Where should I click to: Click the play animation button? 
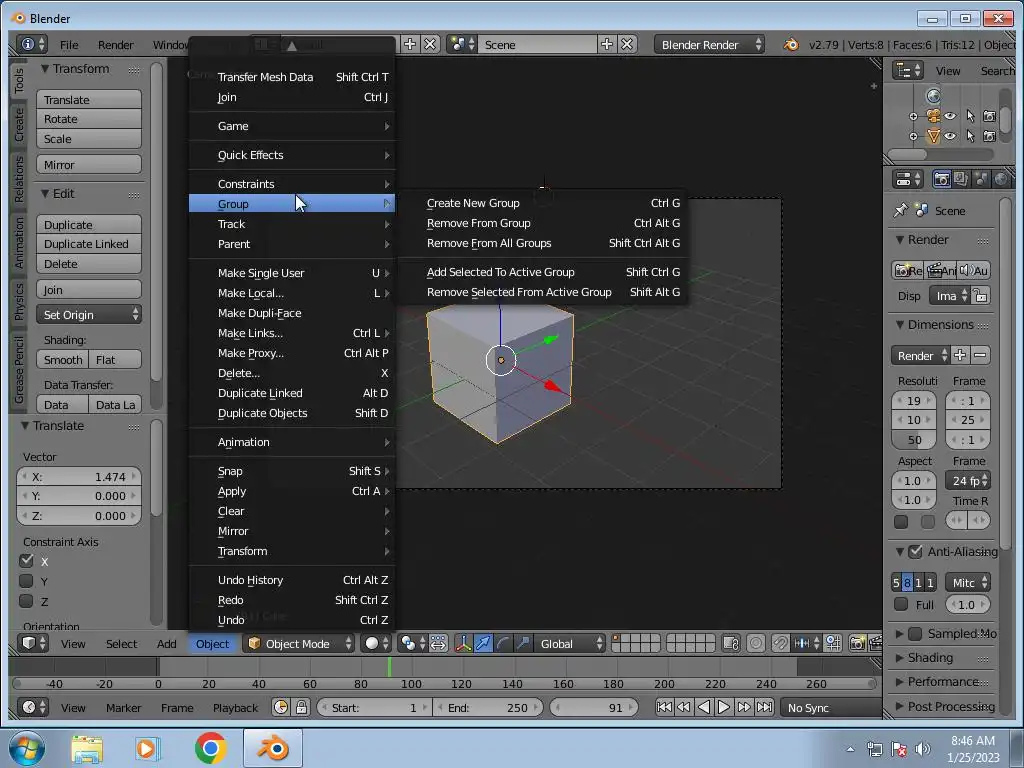(x=724, y=707)
